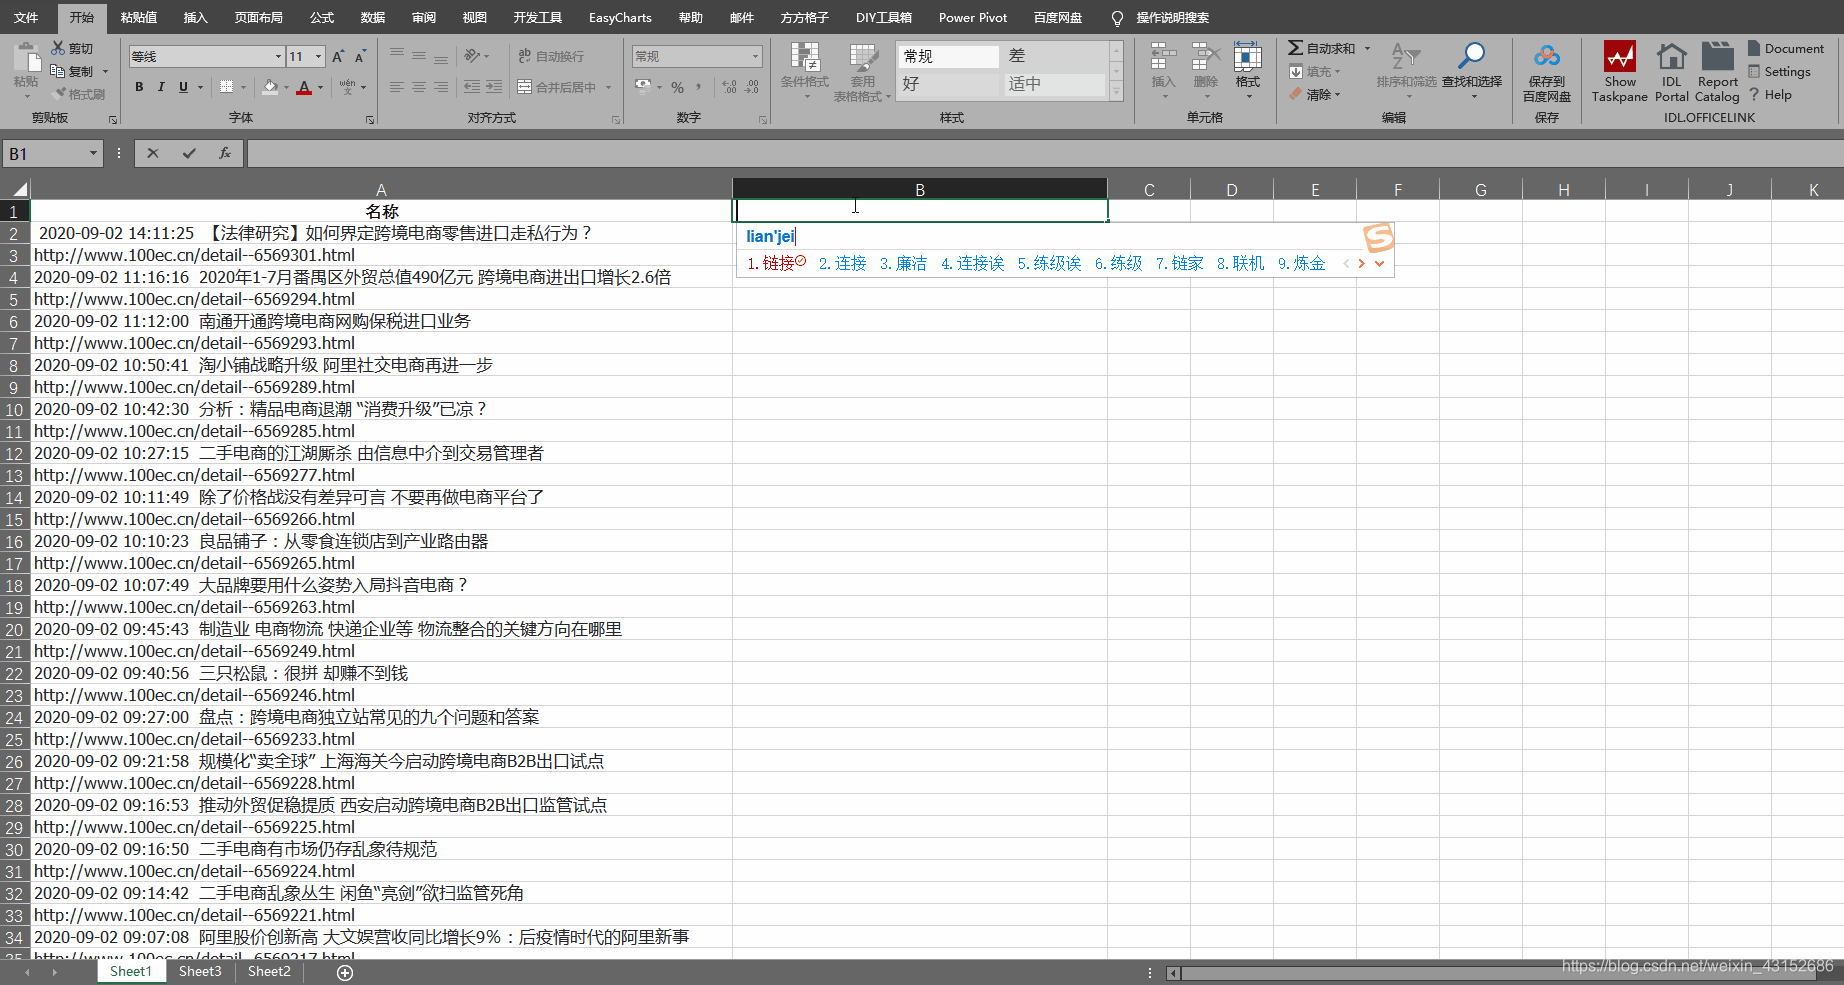Open the 公式 ribbon tab
Viewport: 1844px width, 985px height.
322,17
